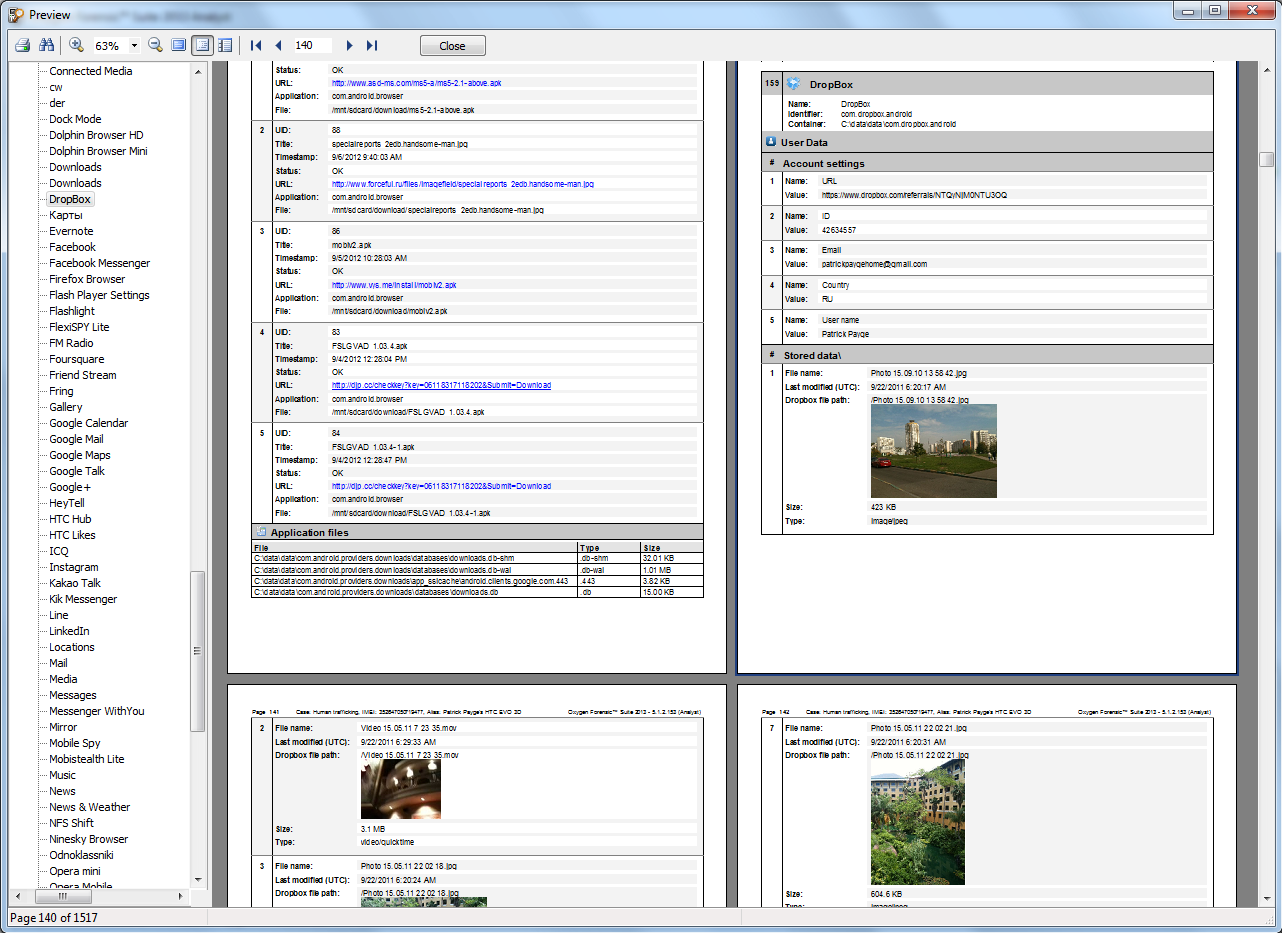Select Google Calendar tree item

(x=89, y=423)
